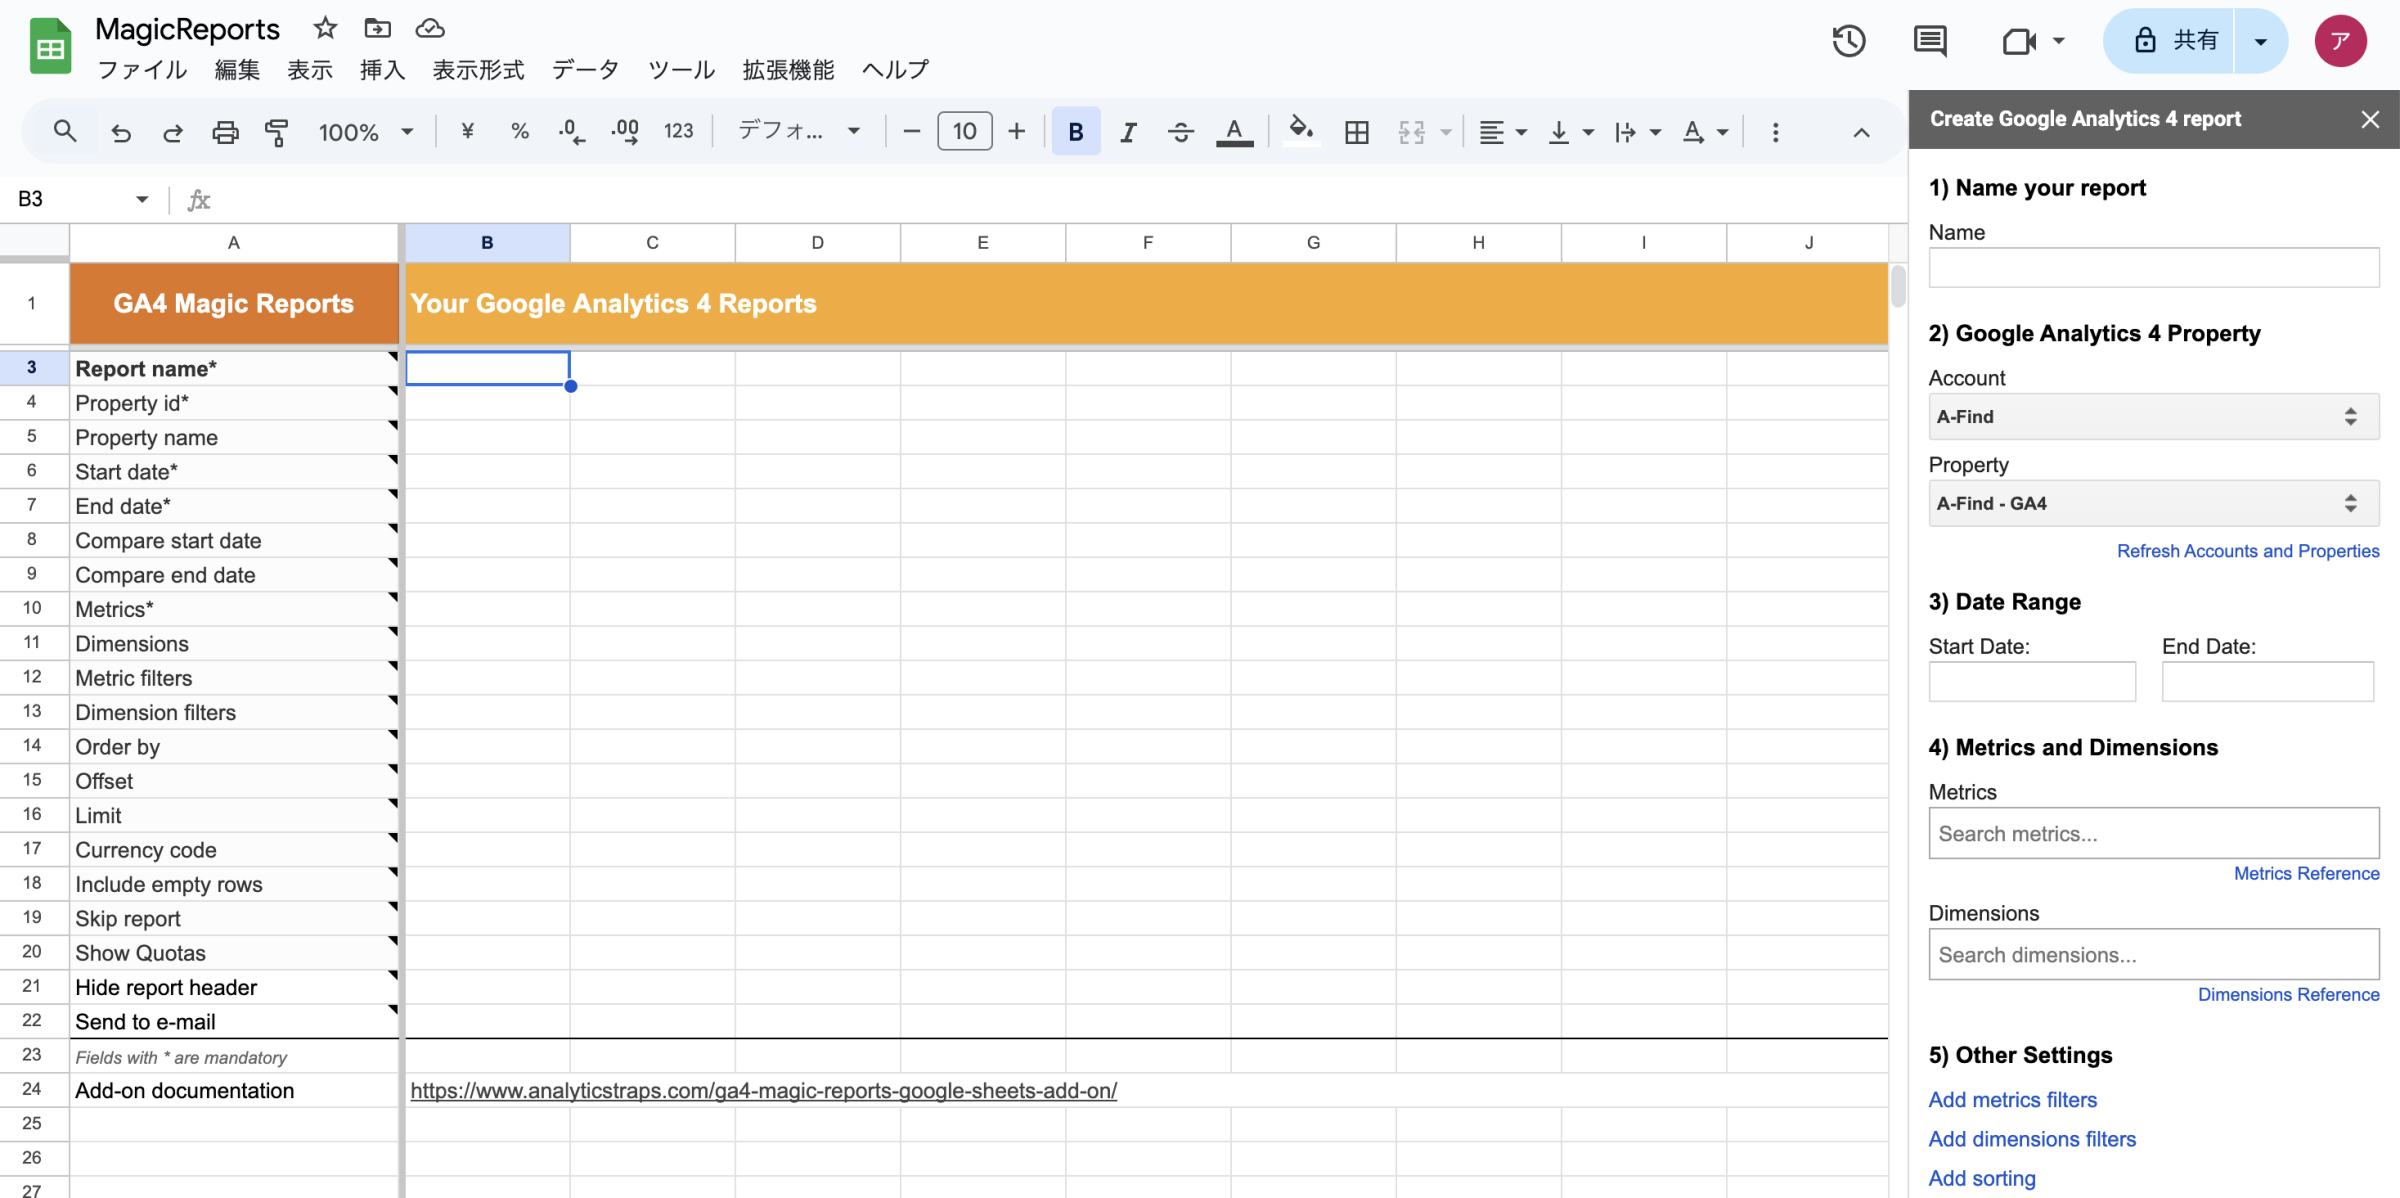Undo the last action
2400x1198 pixels.
click(x=121, y=132)
